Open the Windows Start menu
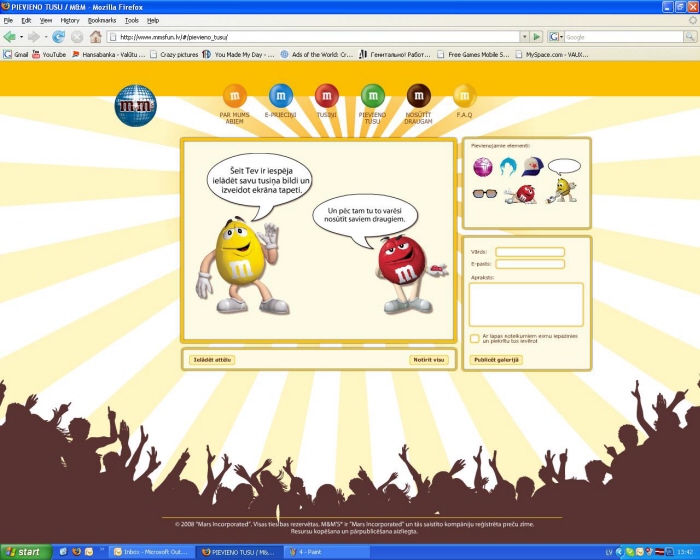The height and width of the screenshot is (560, 700). pyautogui.click(x=25, y=552)
